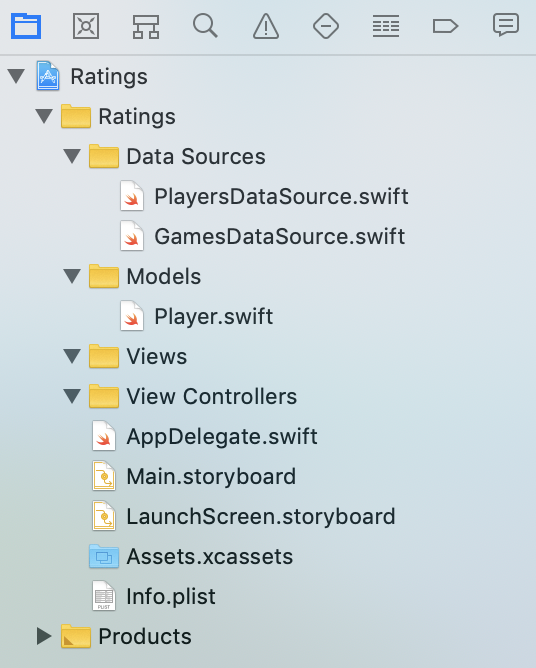Expand the Products folder triangle
Viewport: 536px width, 668px height.
click(x=44, y=636)
